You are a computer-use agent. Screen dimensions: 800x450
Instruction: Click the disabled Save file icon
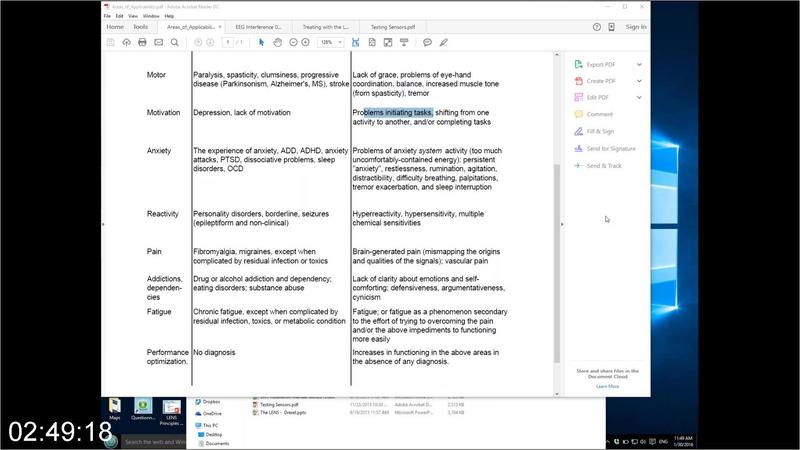[x=110, y=42]
